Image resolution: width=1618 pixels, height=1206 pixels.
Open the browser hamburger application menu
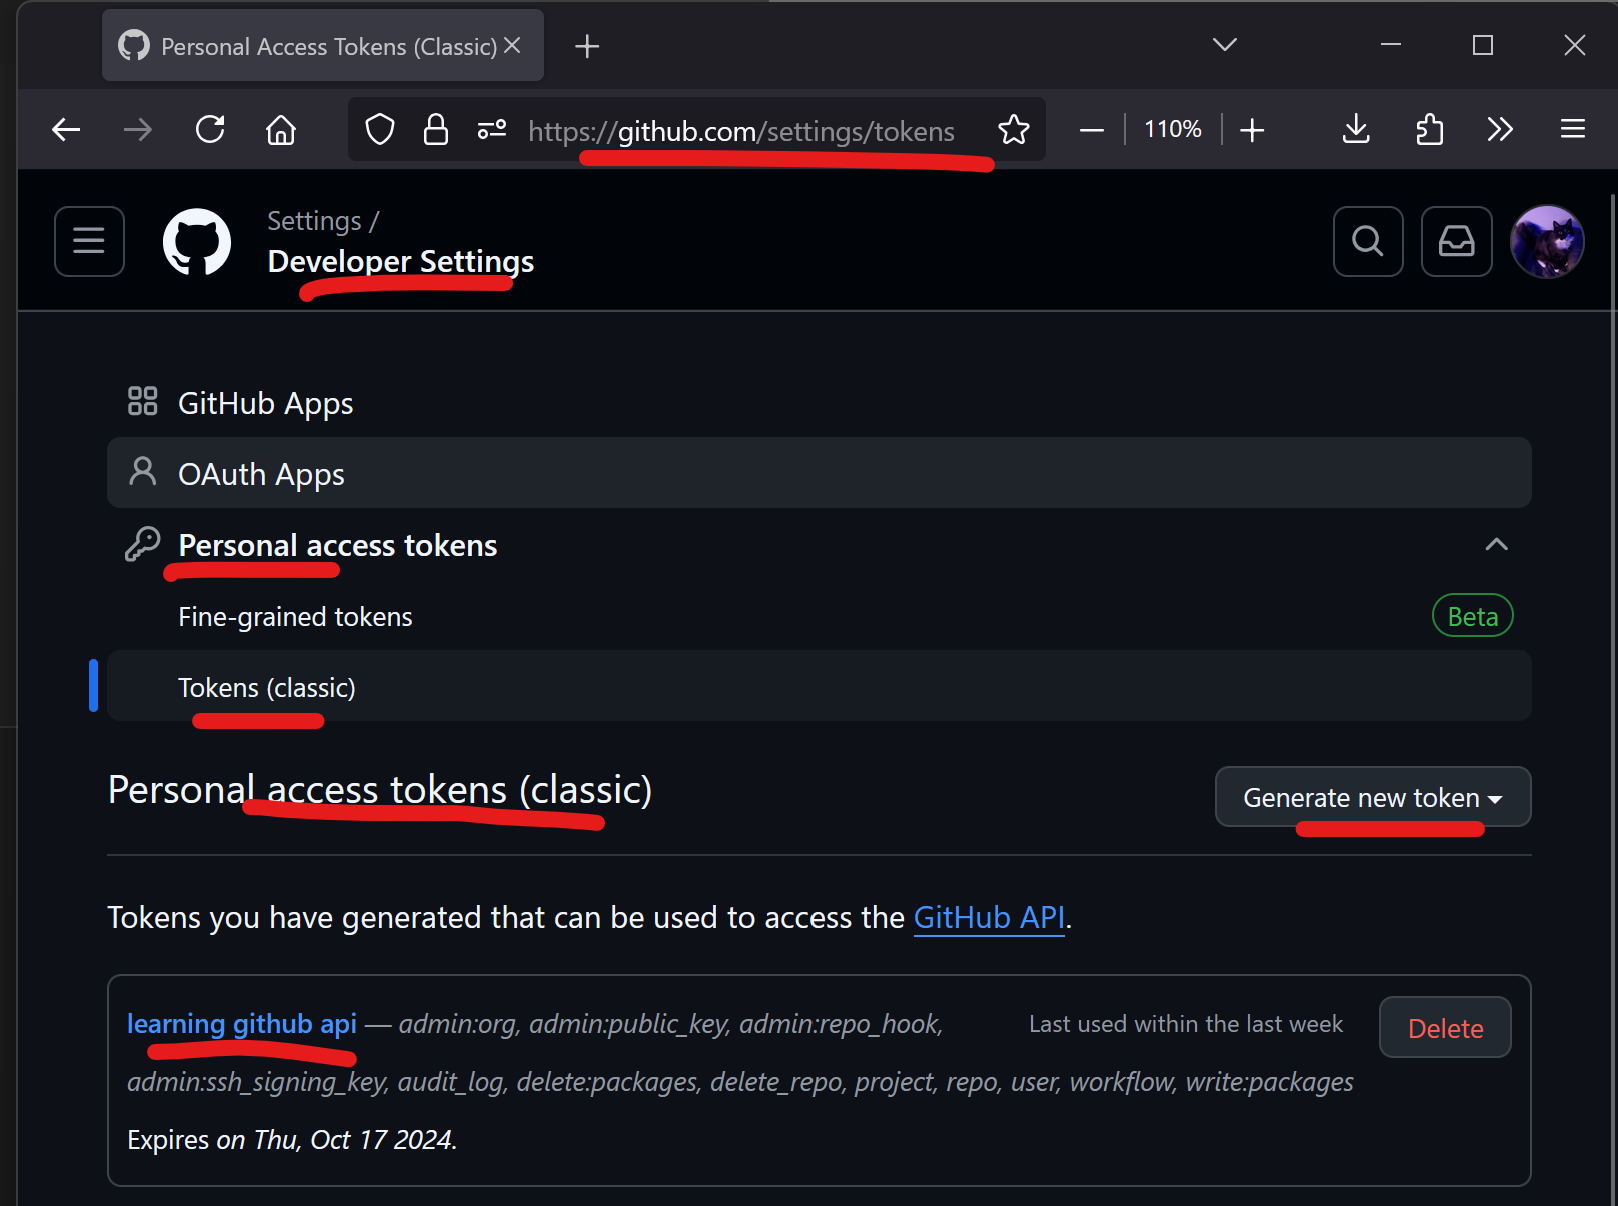coord(1573,129)
